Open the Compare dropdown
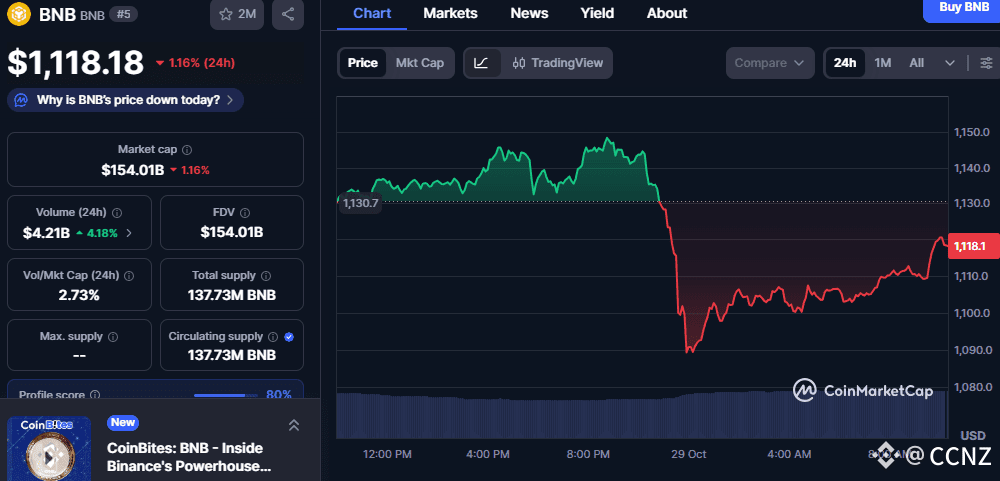 click(x=769, y=63)
